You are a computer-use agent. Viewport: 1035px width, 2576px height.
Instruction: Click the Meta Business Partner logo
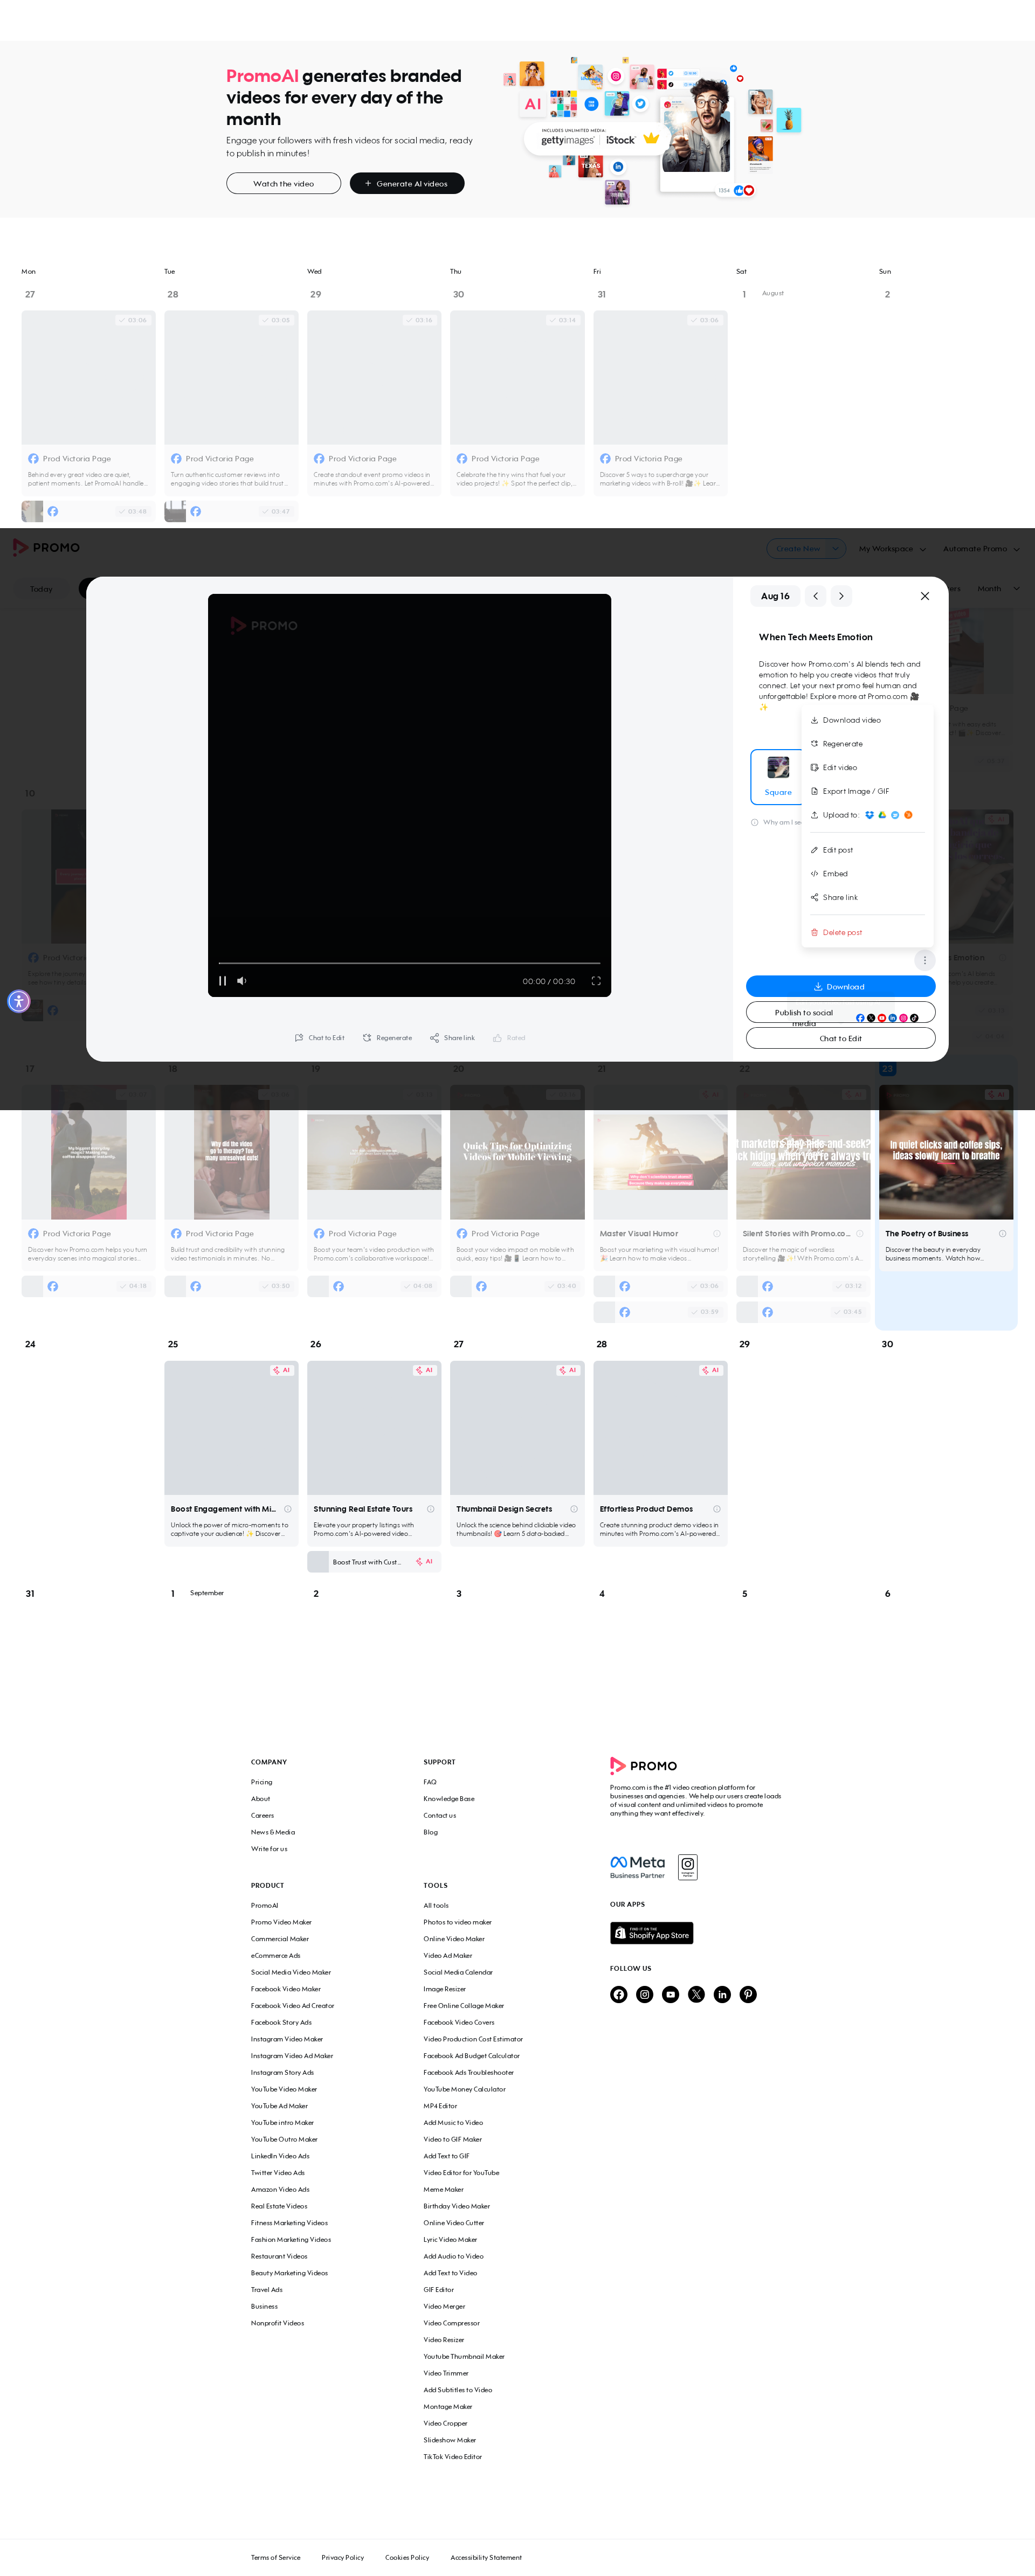pyautogui.click(x=638, y=1867)
